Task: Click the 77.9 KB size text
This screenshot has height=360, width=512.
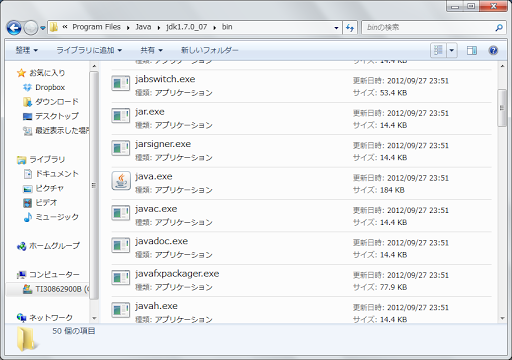Action: point(393,287)
